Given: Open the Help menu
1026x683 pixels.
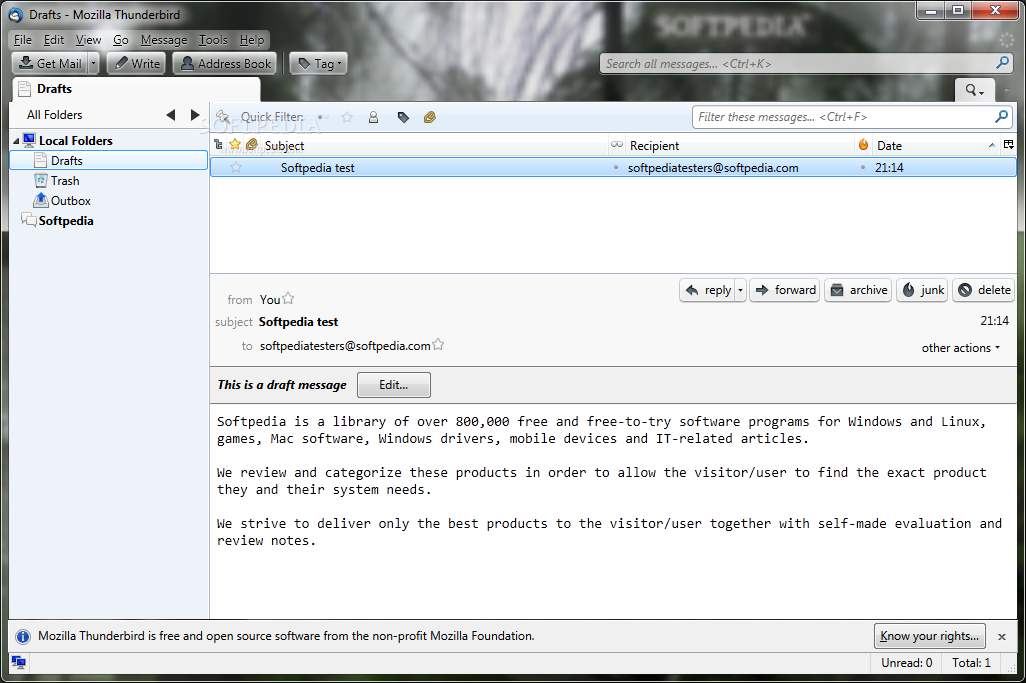Looking at the screenshot, I should [x=252, y=40].
